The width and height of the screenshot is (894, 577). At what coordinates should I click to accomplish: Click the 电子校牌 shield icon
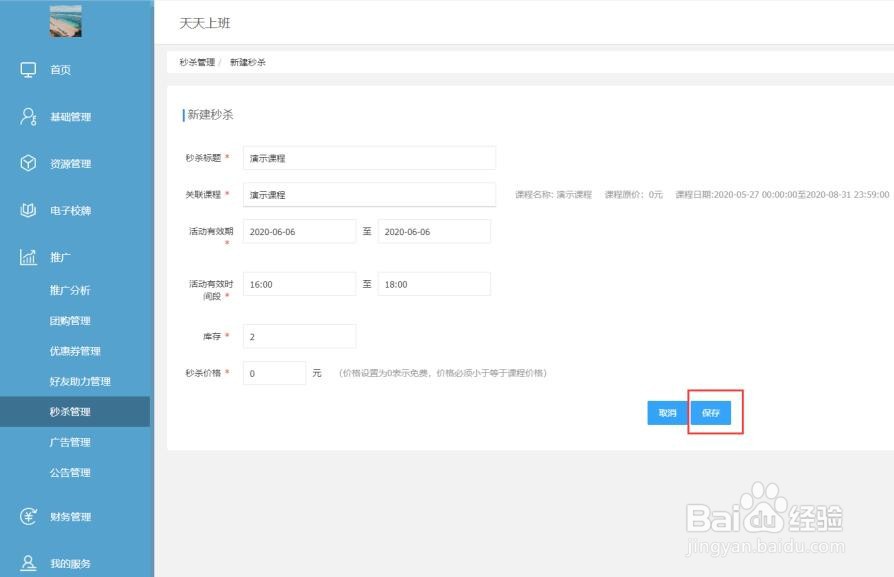28,210
